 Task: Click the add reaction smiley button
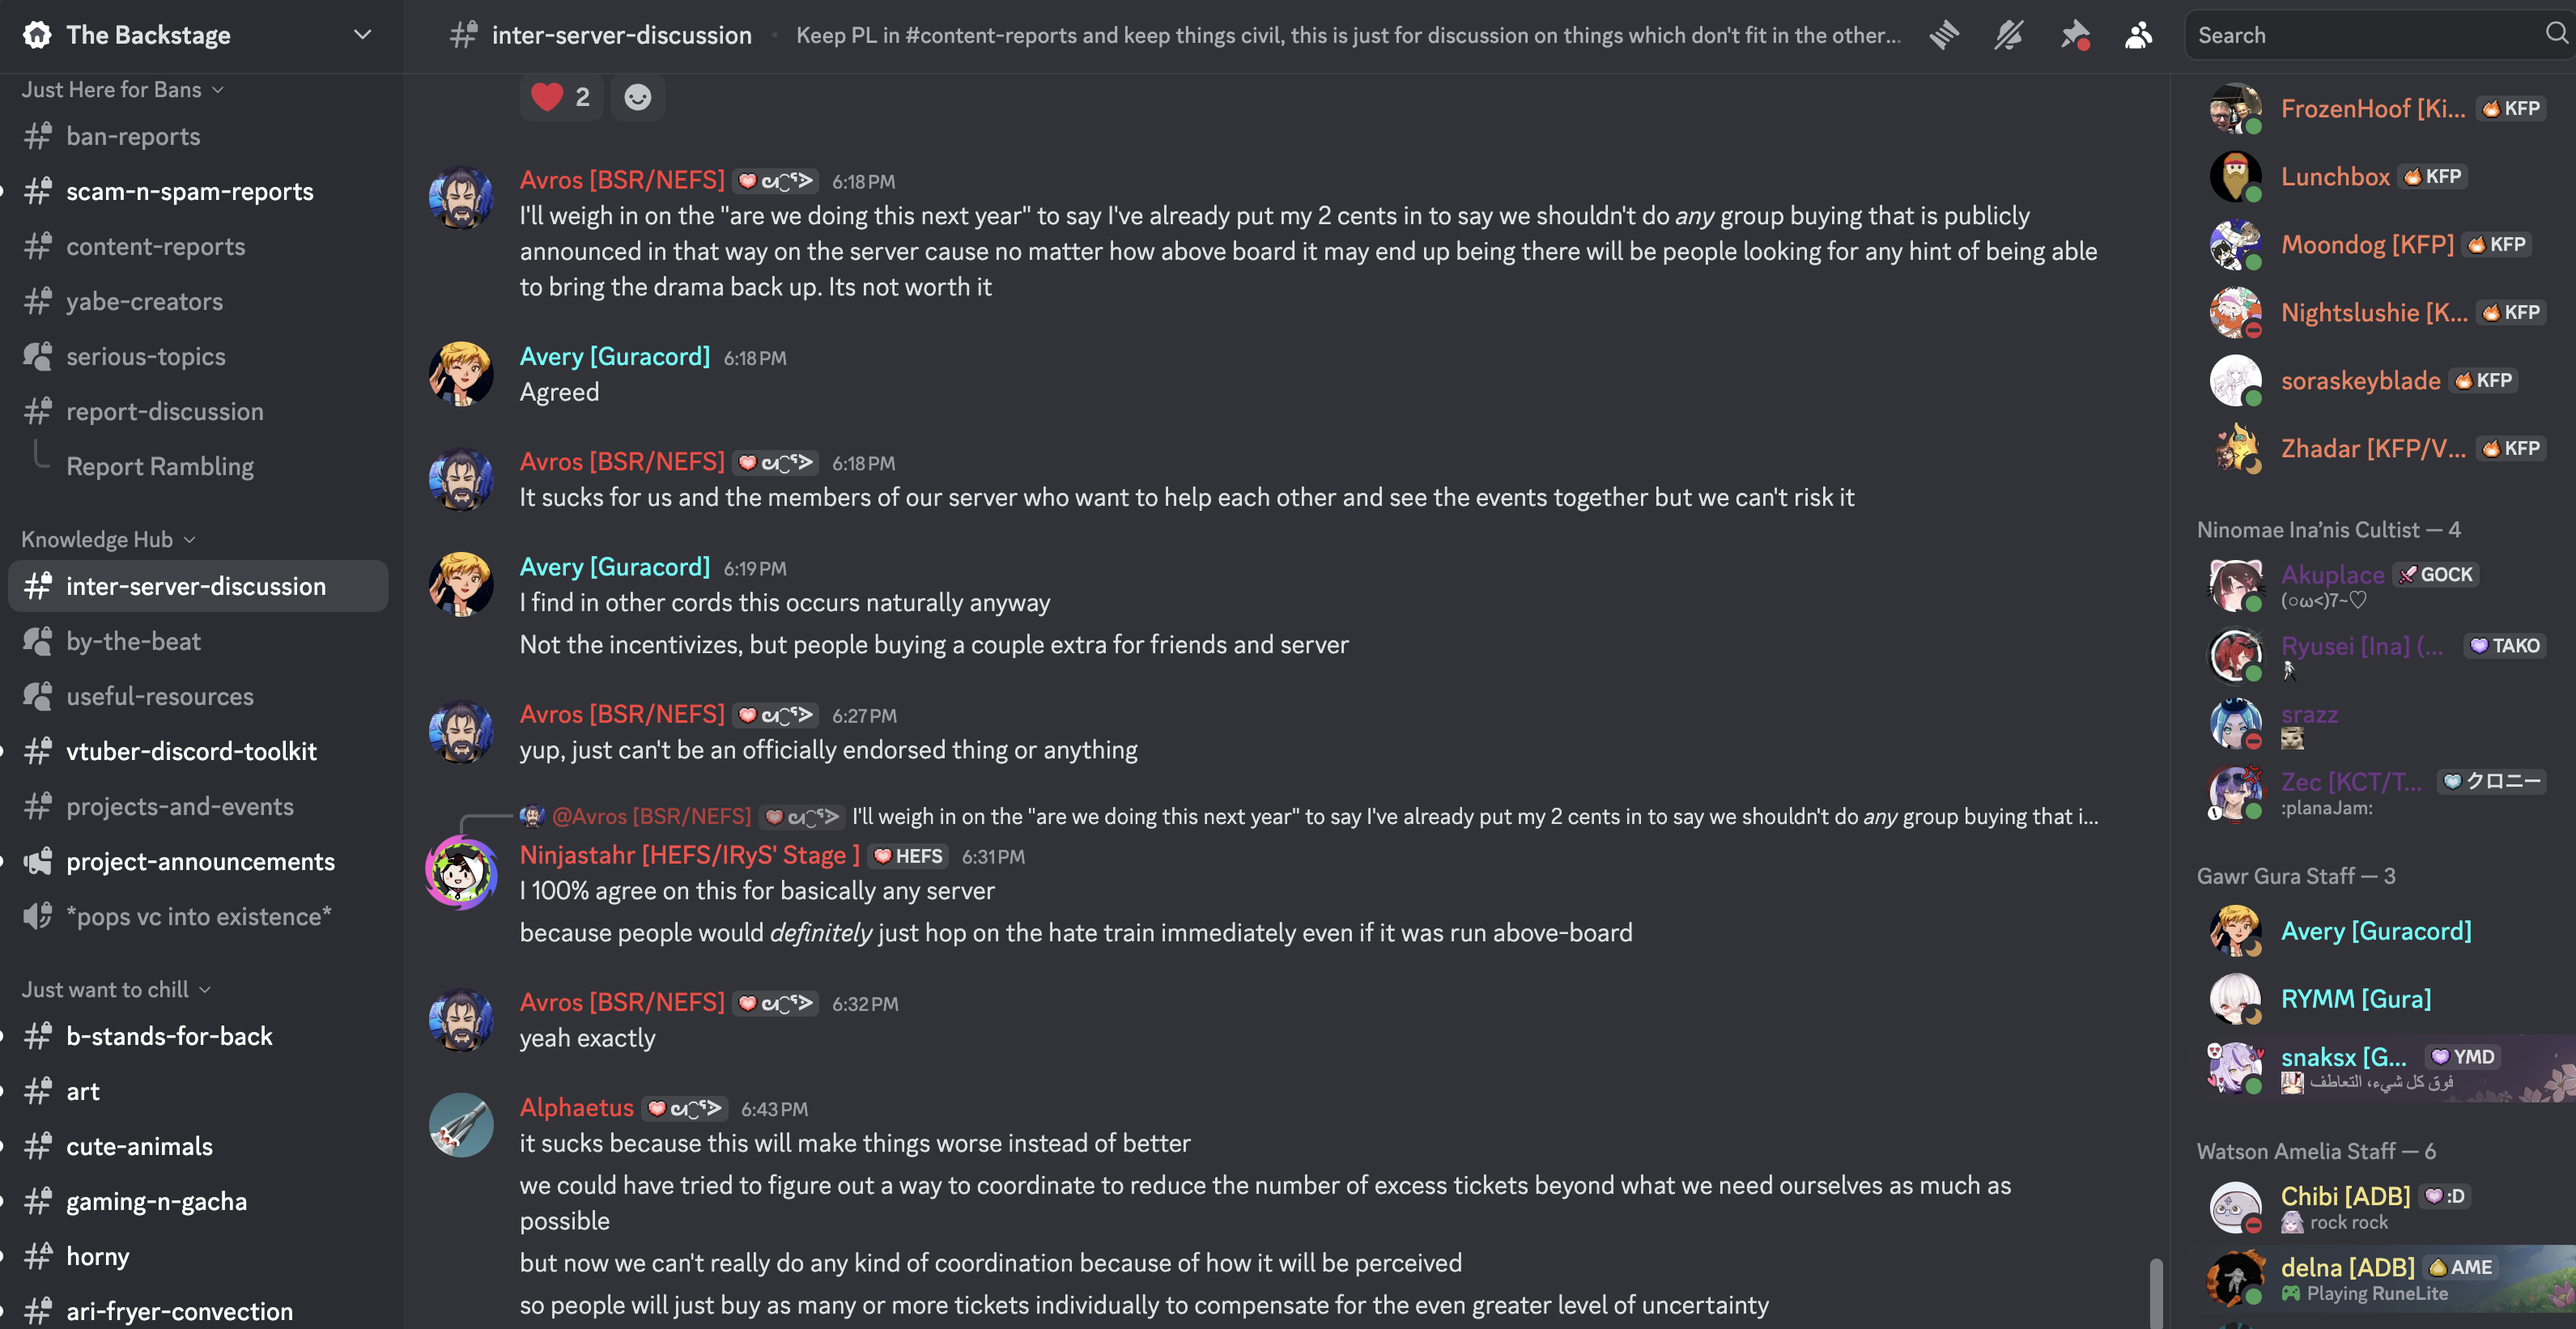point(637,97)
